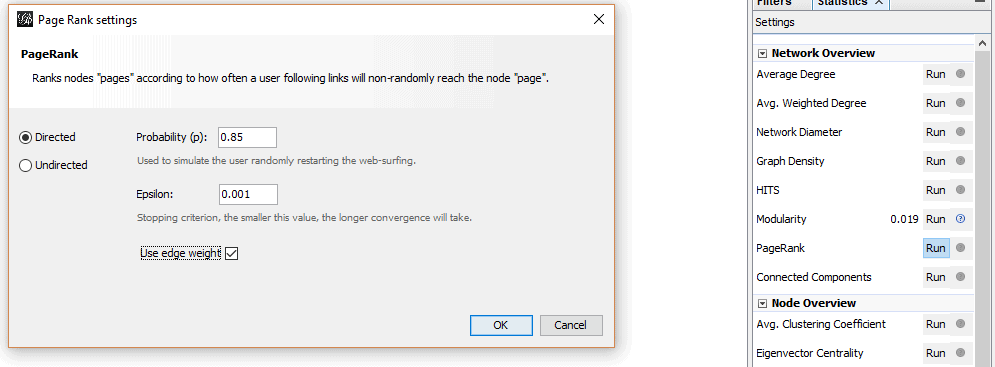Open the Modularity report question-mark icon
995x367 pixels.
click(x=960, y=219)
